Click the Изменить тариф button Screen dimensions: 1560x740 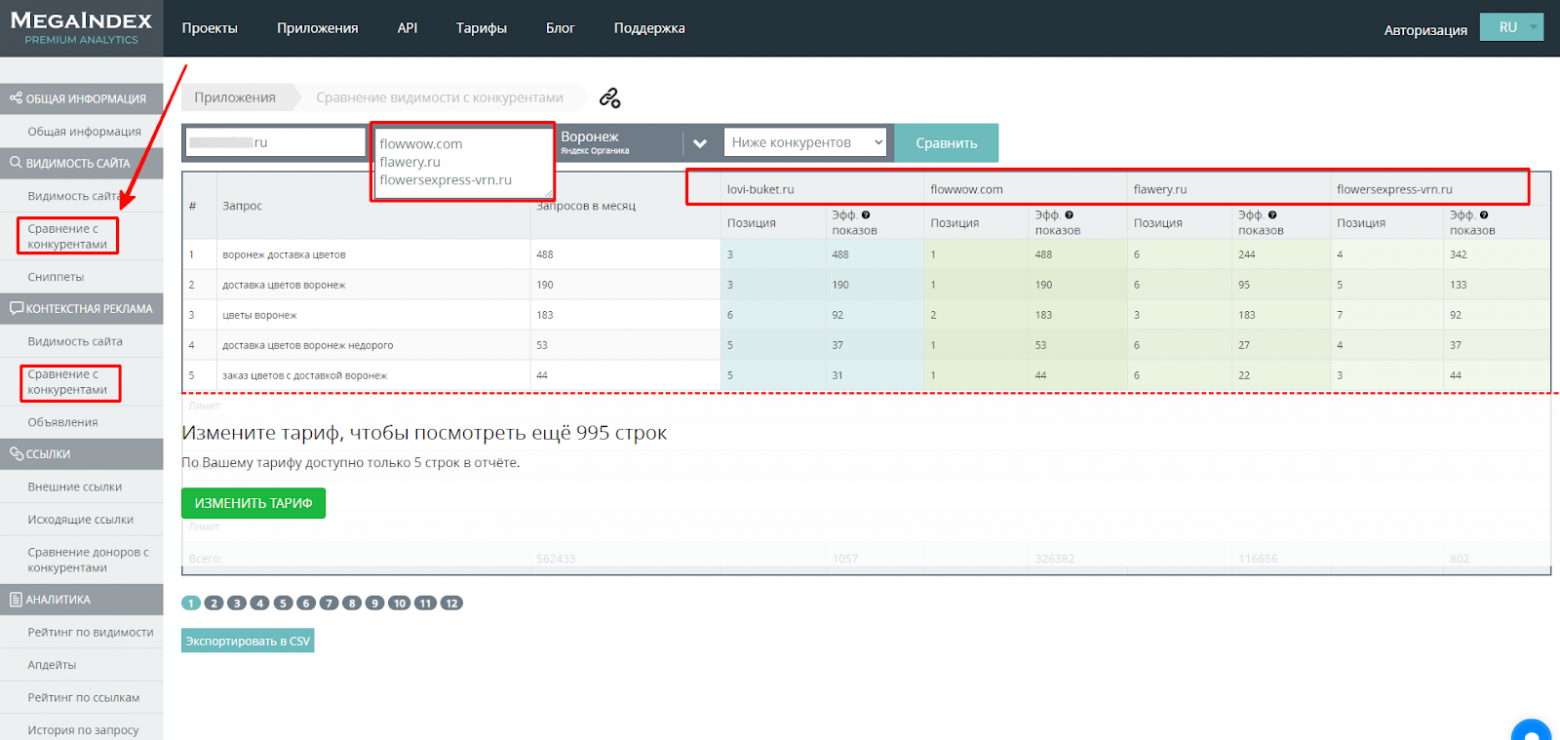pos(254,503)
